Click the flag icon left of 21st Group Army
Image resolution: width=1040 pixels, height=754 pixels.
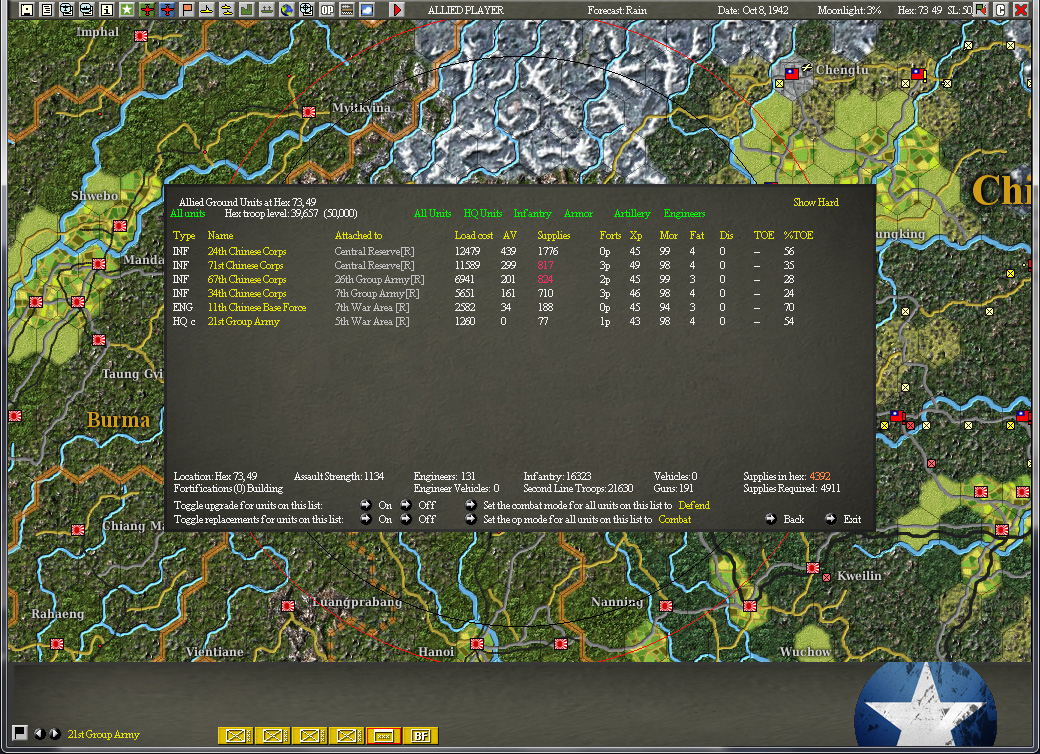click(20, 732)
